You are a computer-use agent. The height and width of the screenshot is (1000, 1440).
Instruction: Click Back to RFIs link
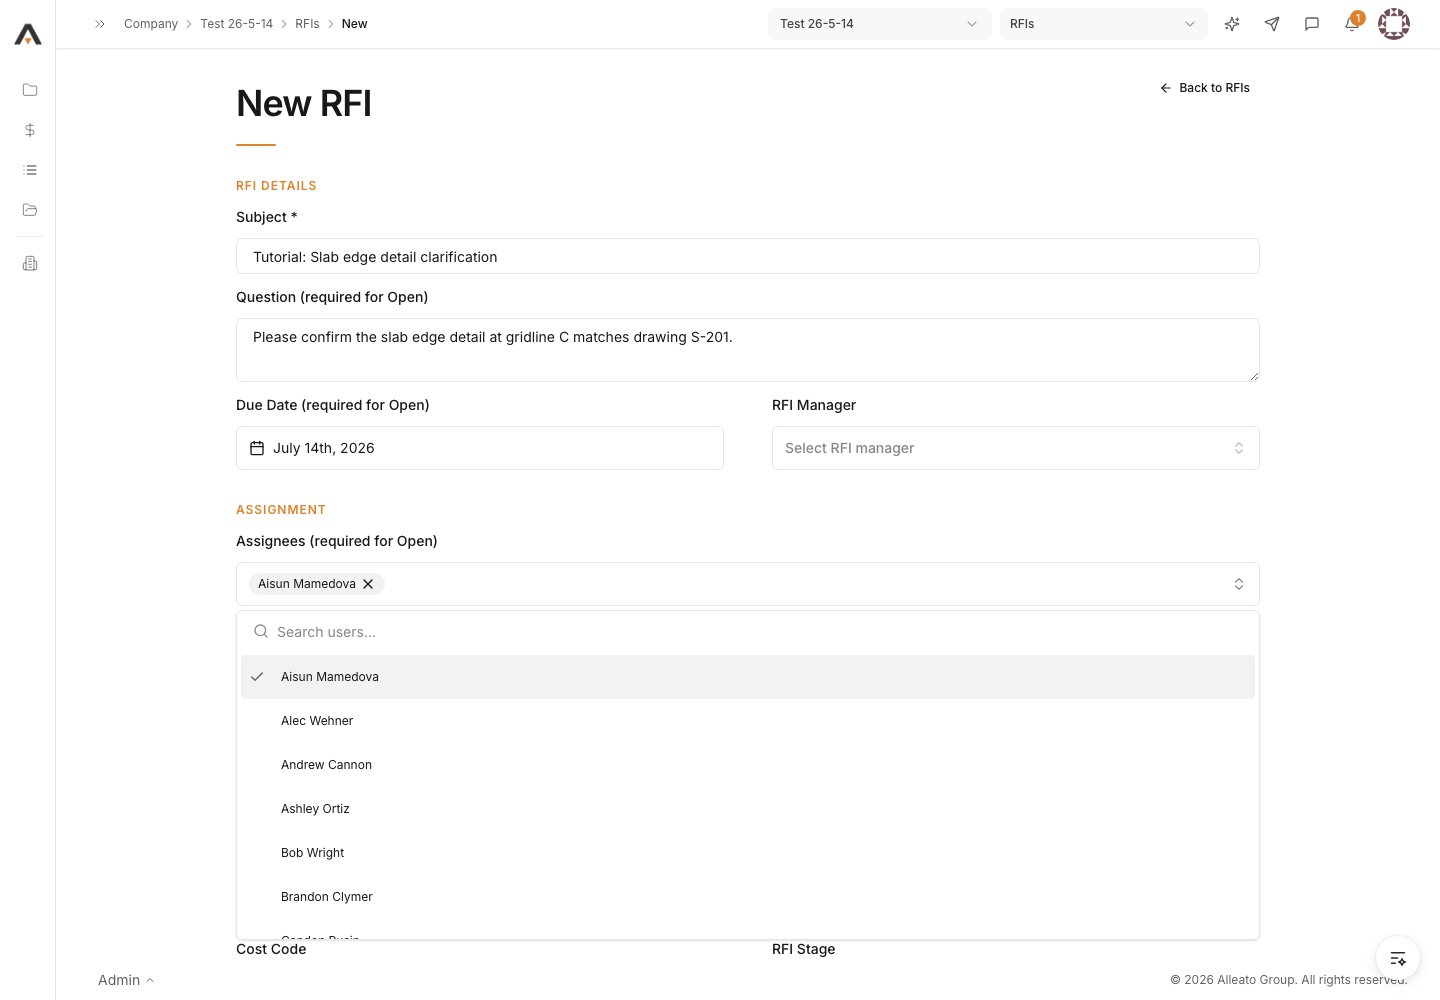click(1205, 88)
